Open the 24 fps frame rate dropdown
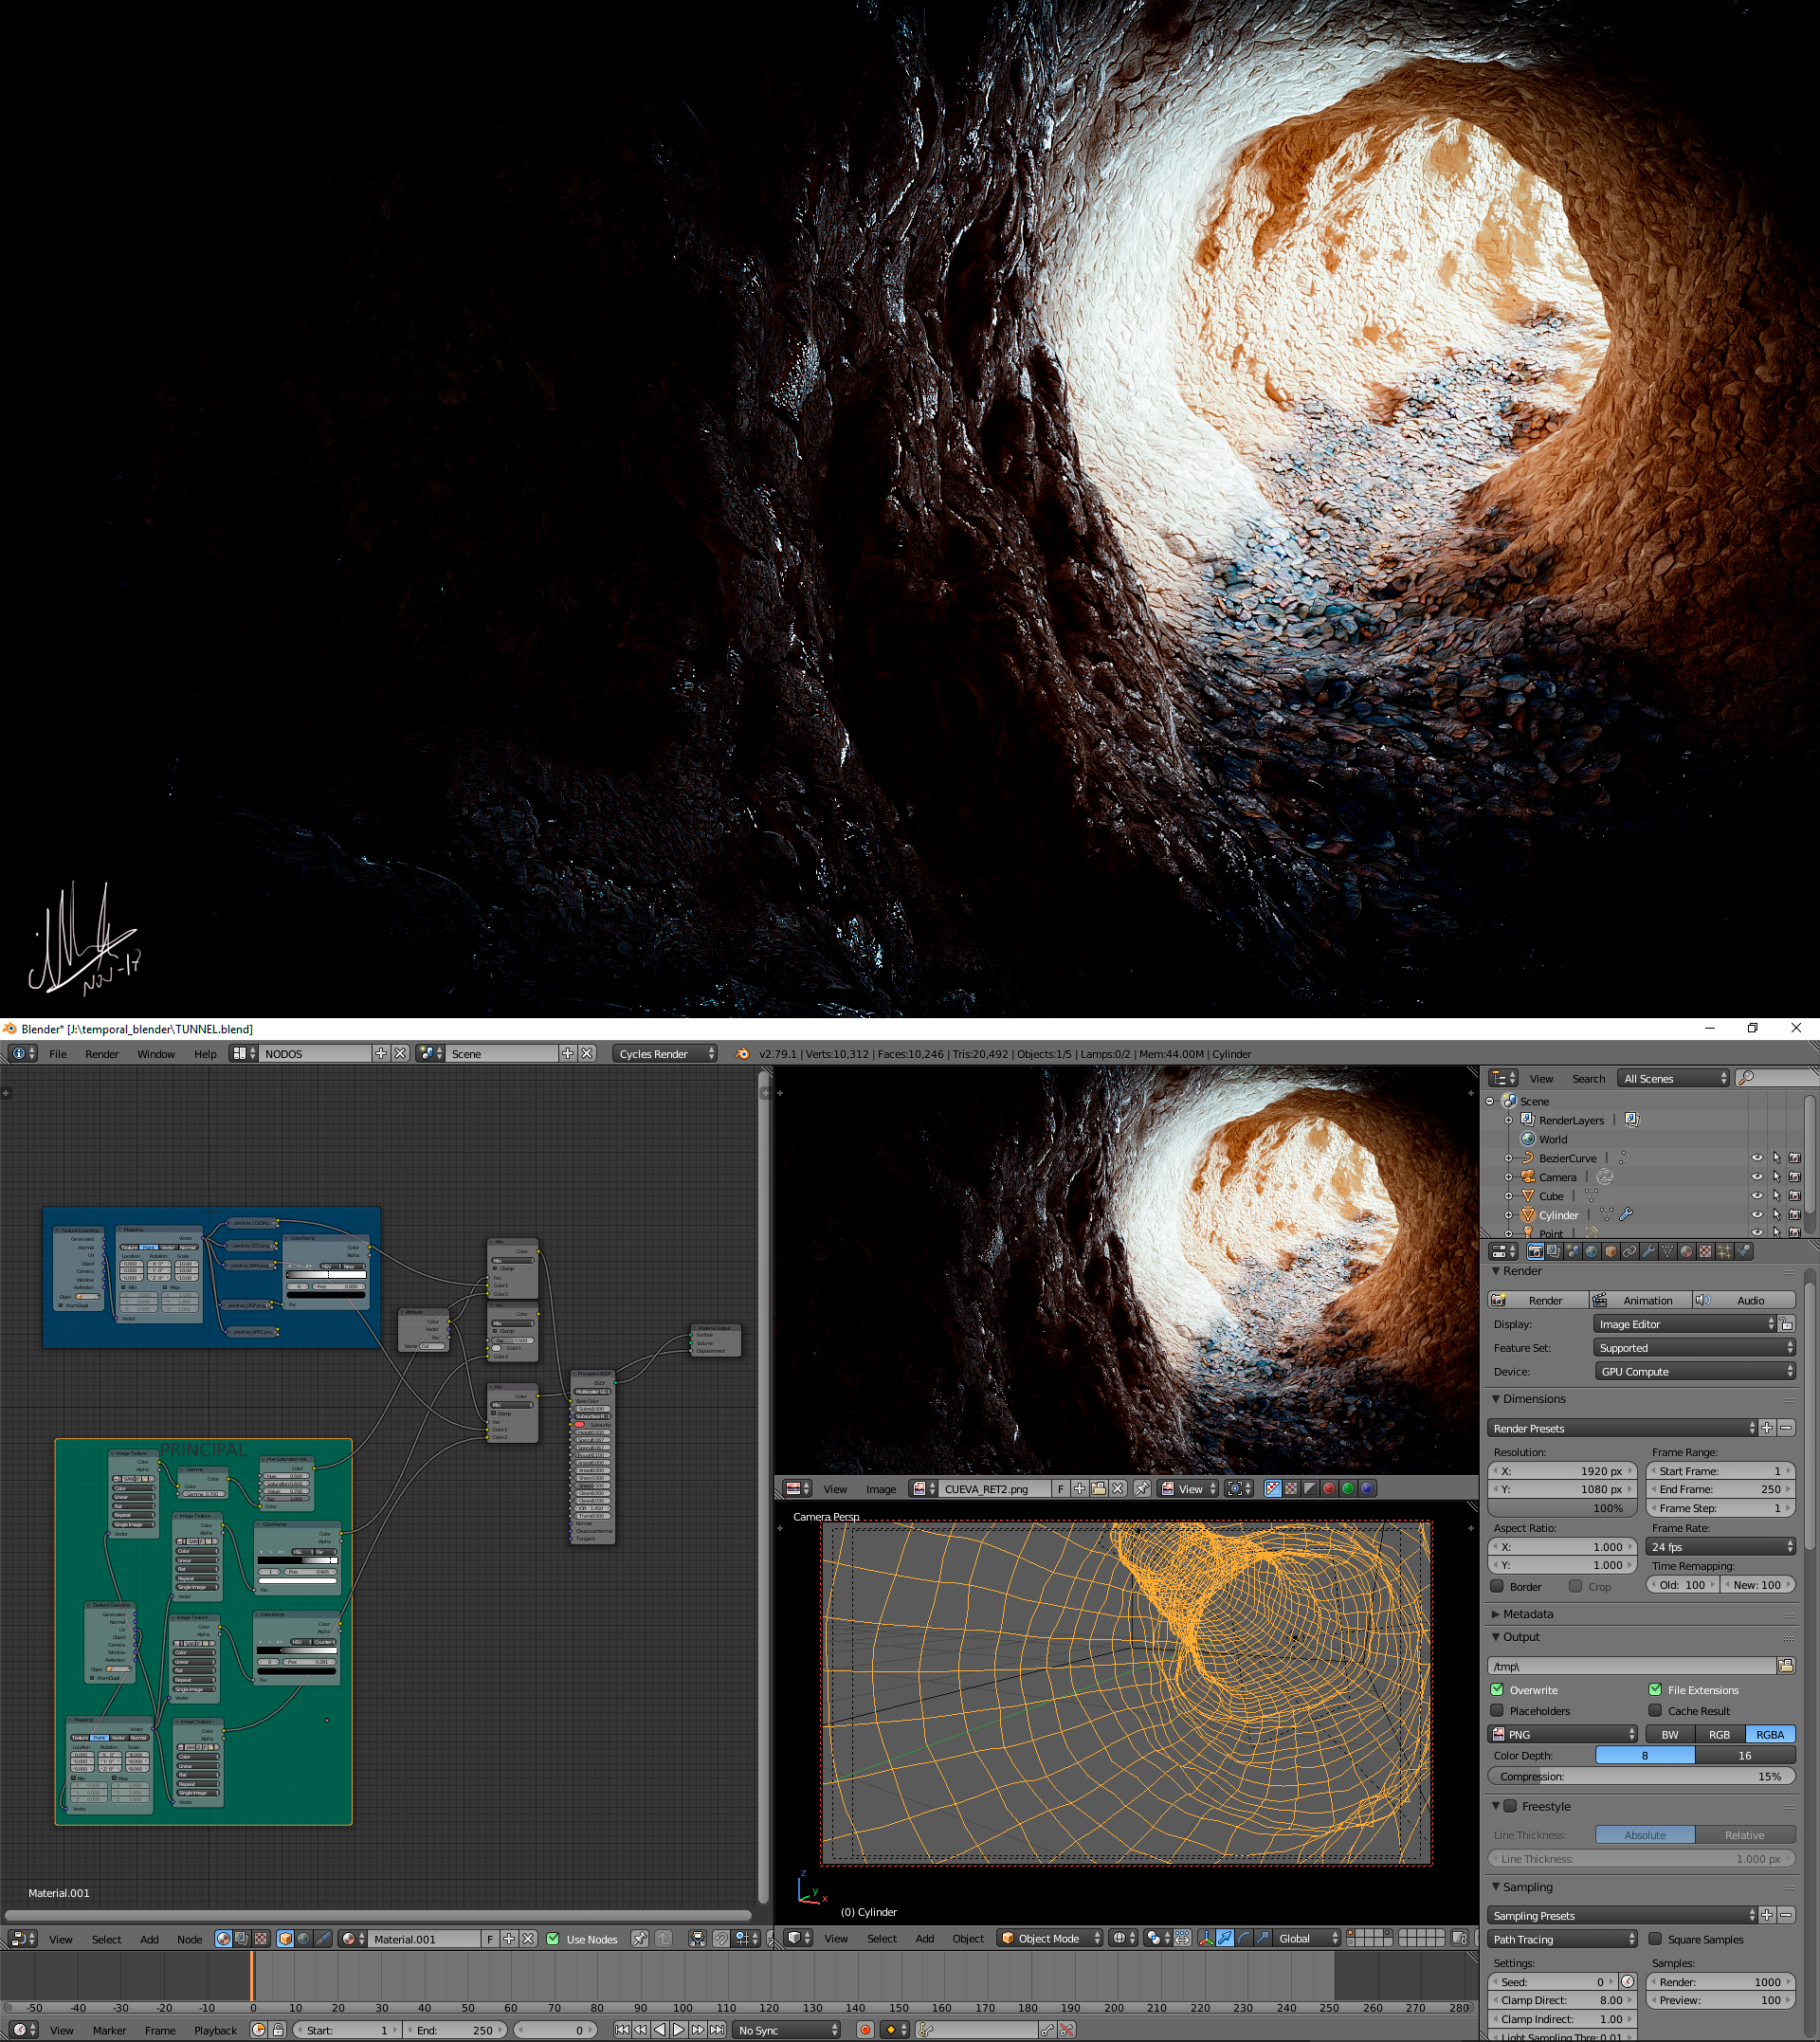 click(x=1720, y=1546)
